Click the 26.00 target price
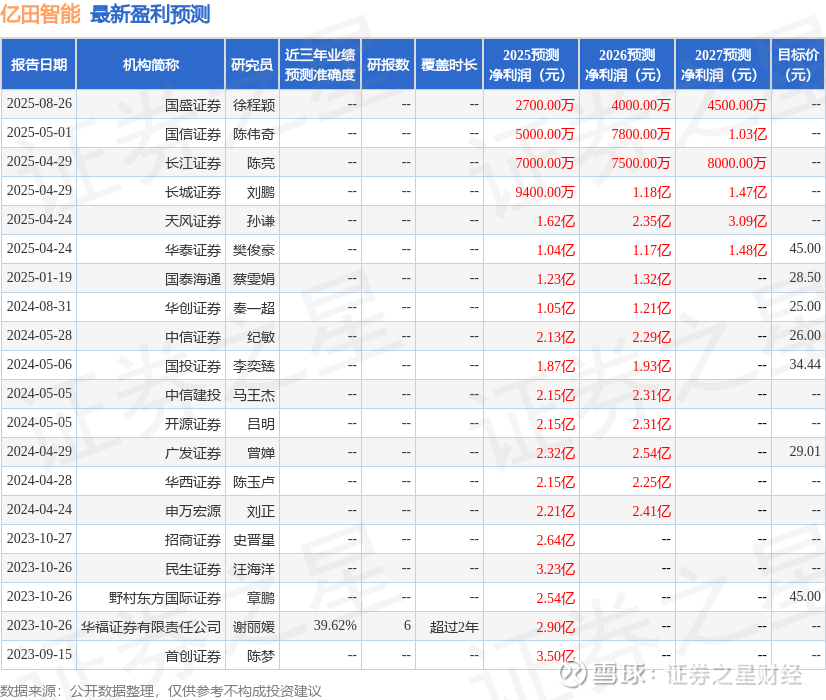This screenshot has width=826, height=700. point(805,335)
